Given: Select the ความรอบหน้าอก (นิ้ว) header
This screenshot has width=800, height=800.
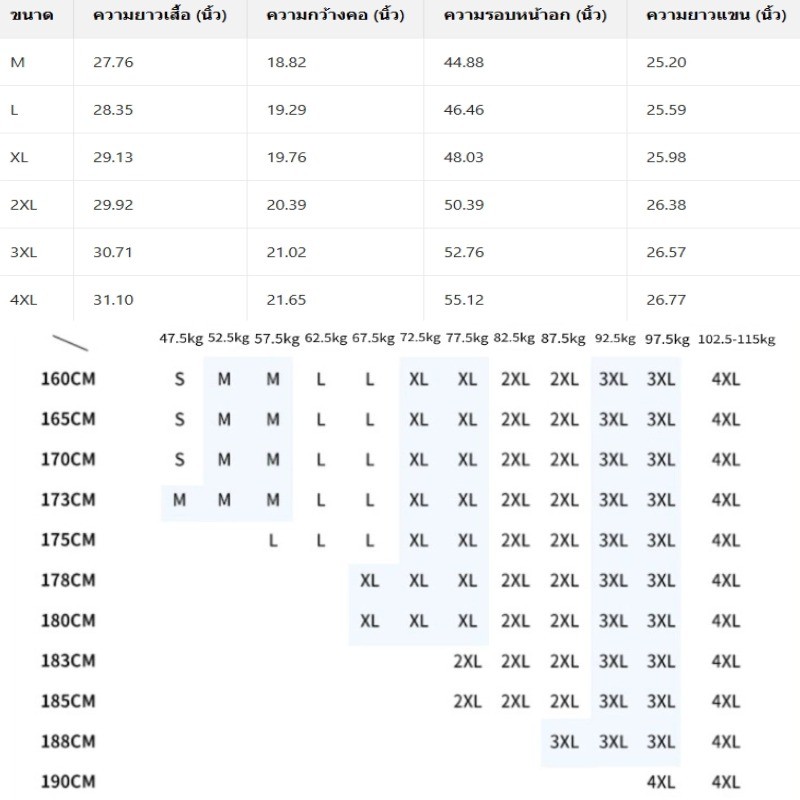Looking at the screenshot, I should [x=525, y=15].
